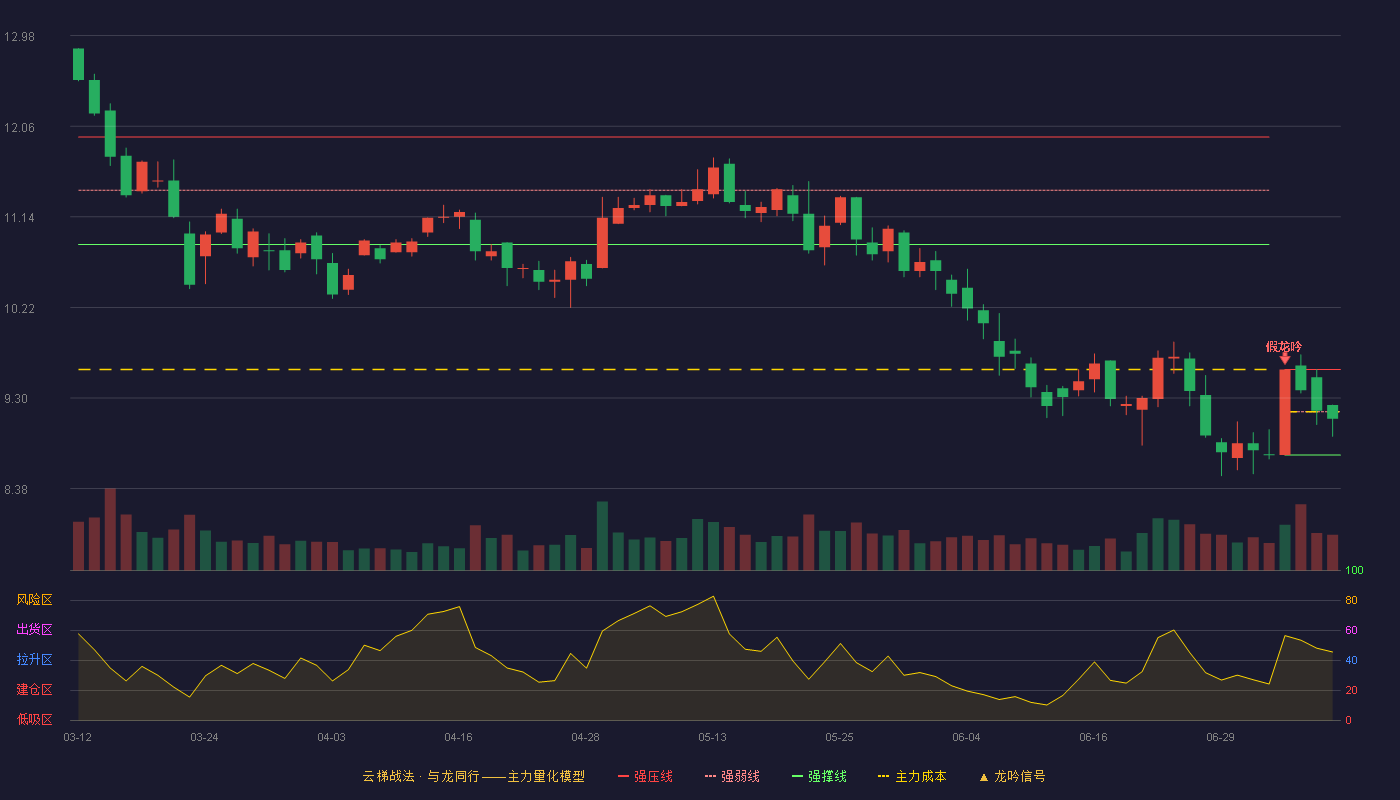Click the tallest green volume bar near 04-28
This screenshot has height=800, width=1400.
[602, 536]
